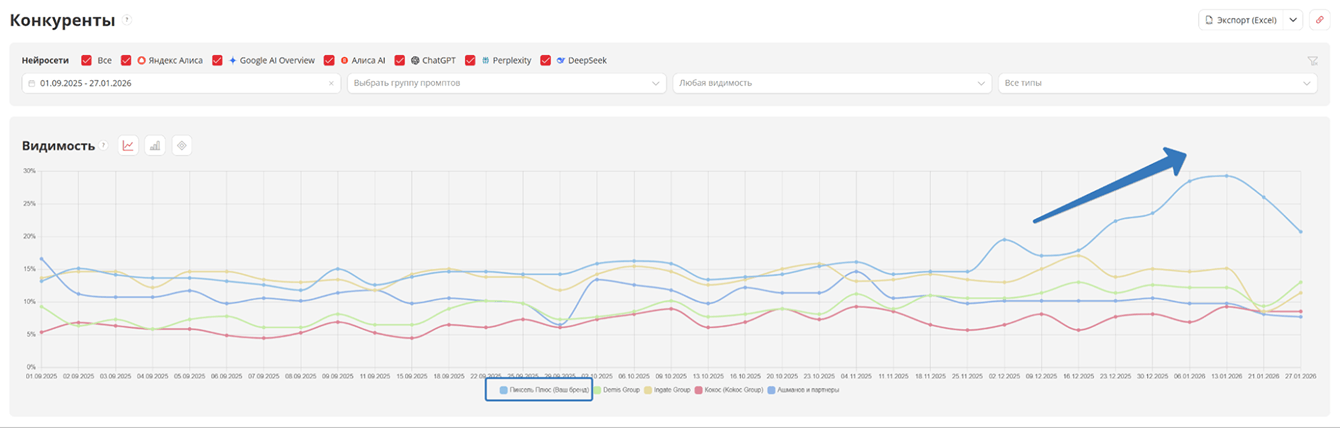Select the radar chart view icon

click(181, 146)
